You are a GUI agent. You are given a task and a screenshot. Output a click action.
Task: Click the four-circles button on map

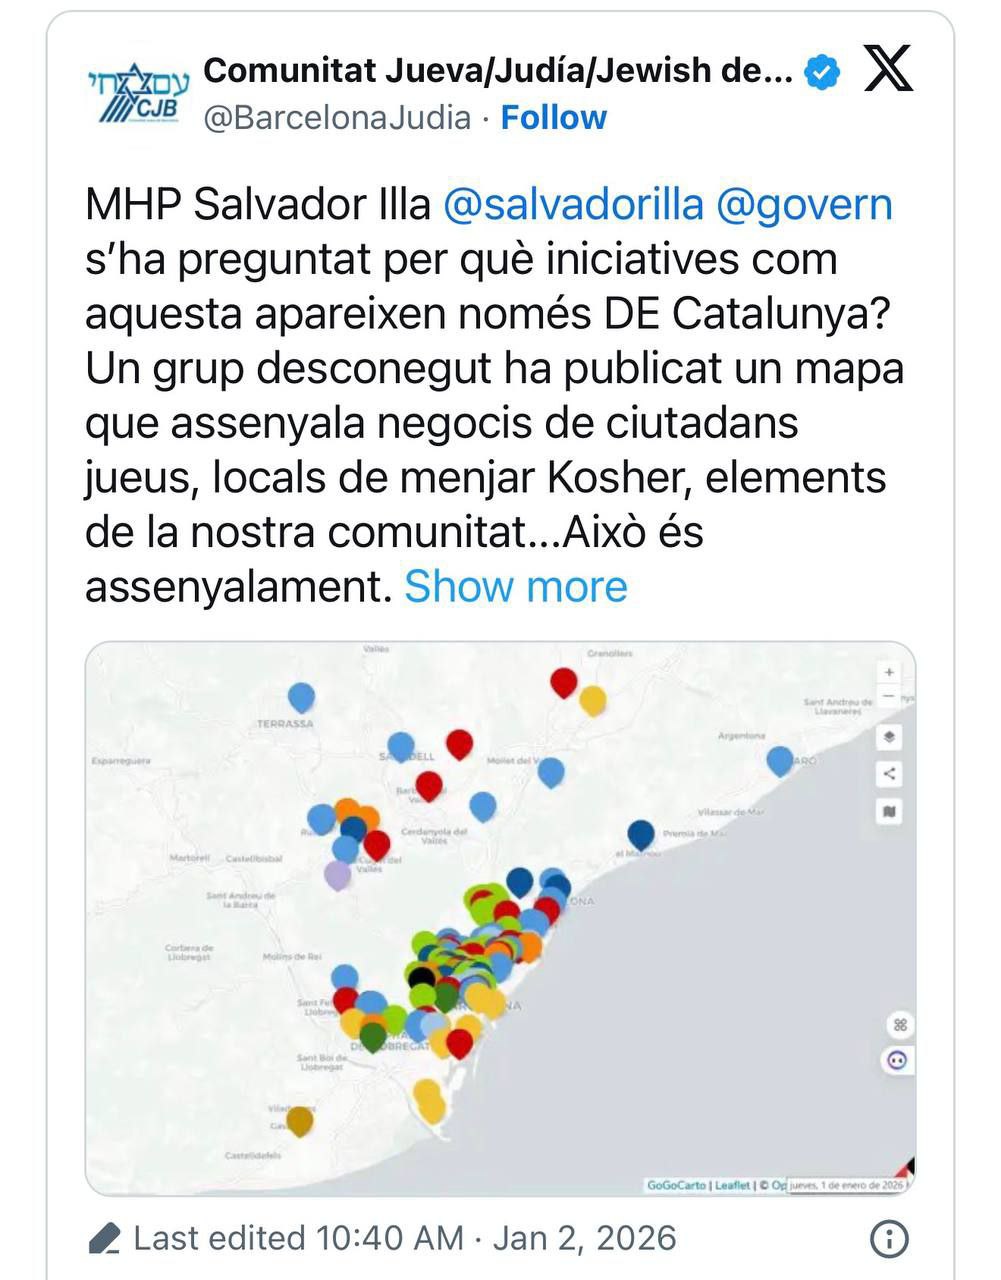[x=899, y=1024]
